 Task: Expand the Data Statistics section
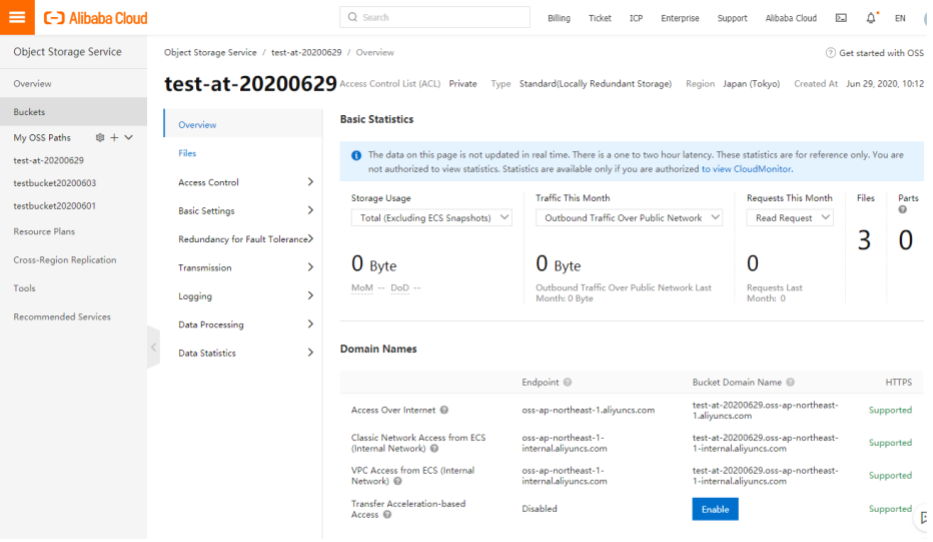pos(245,353)
